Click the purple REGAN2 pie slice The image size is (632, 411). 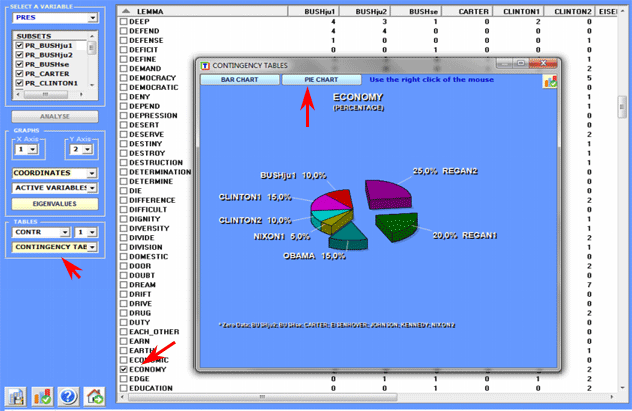pos(386,193)
